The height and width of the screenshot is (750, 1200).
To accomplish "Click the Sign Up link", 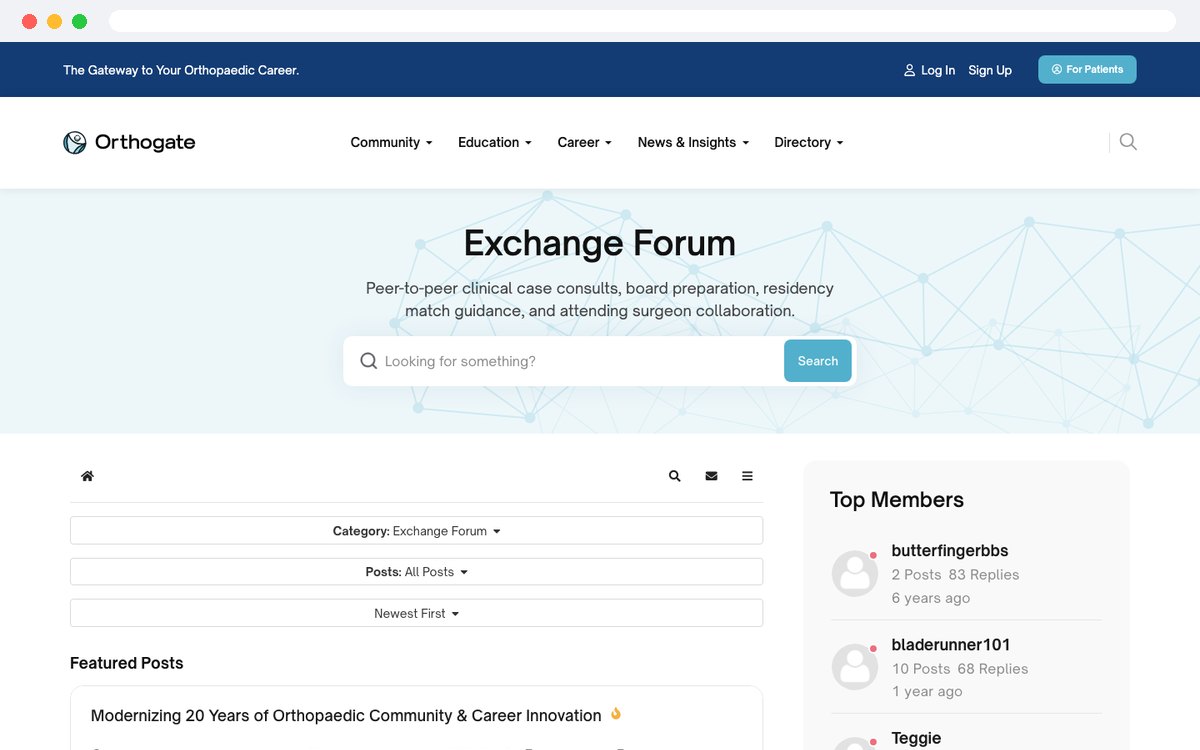I will 990,70.
